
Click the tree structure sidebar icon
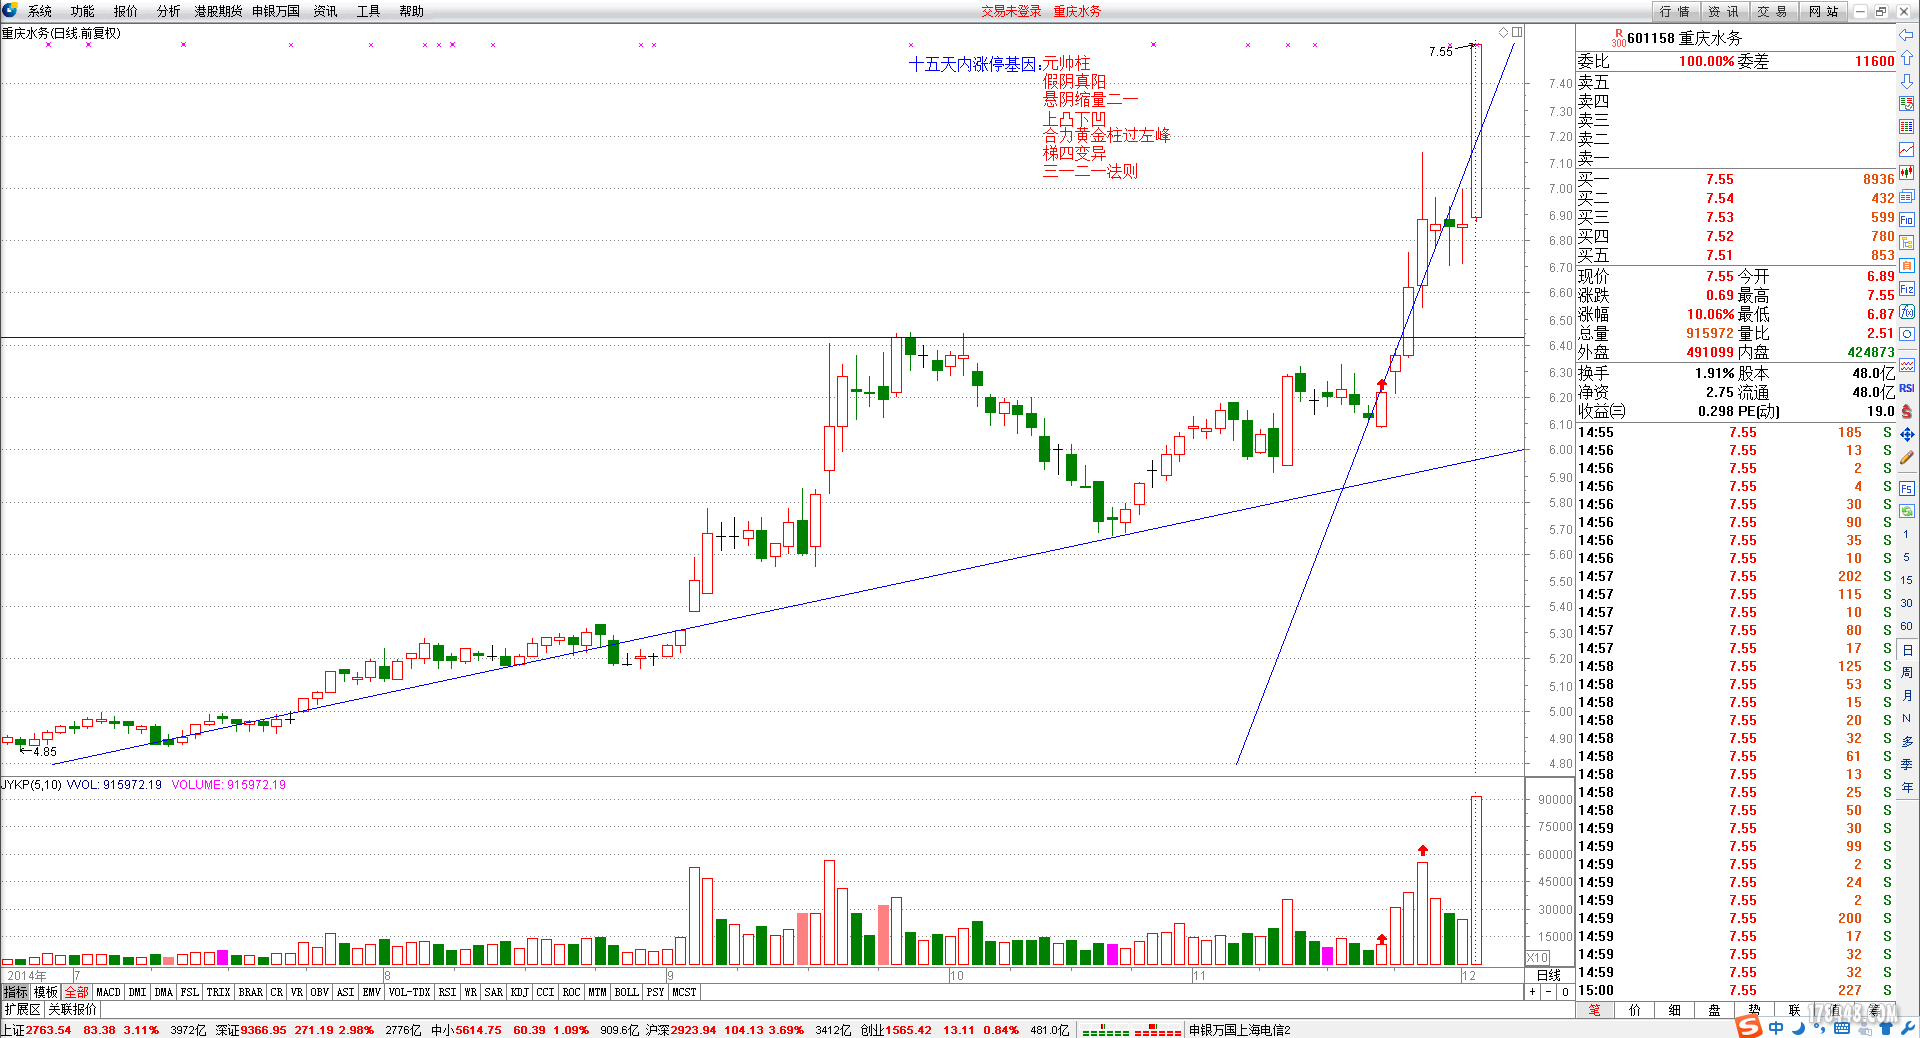point(1907,242)
